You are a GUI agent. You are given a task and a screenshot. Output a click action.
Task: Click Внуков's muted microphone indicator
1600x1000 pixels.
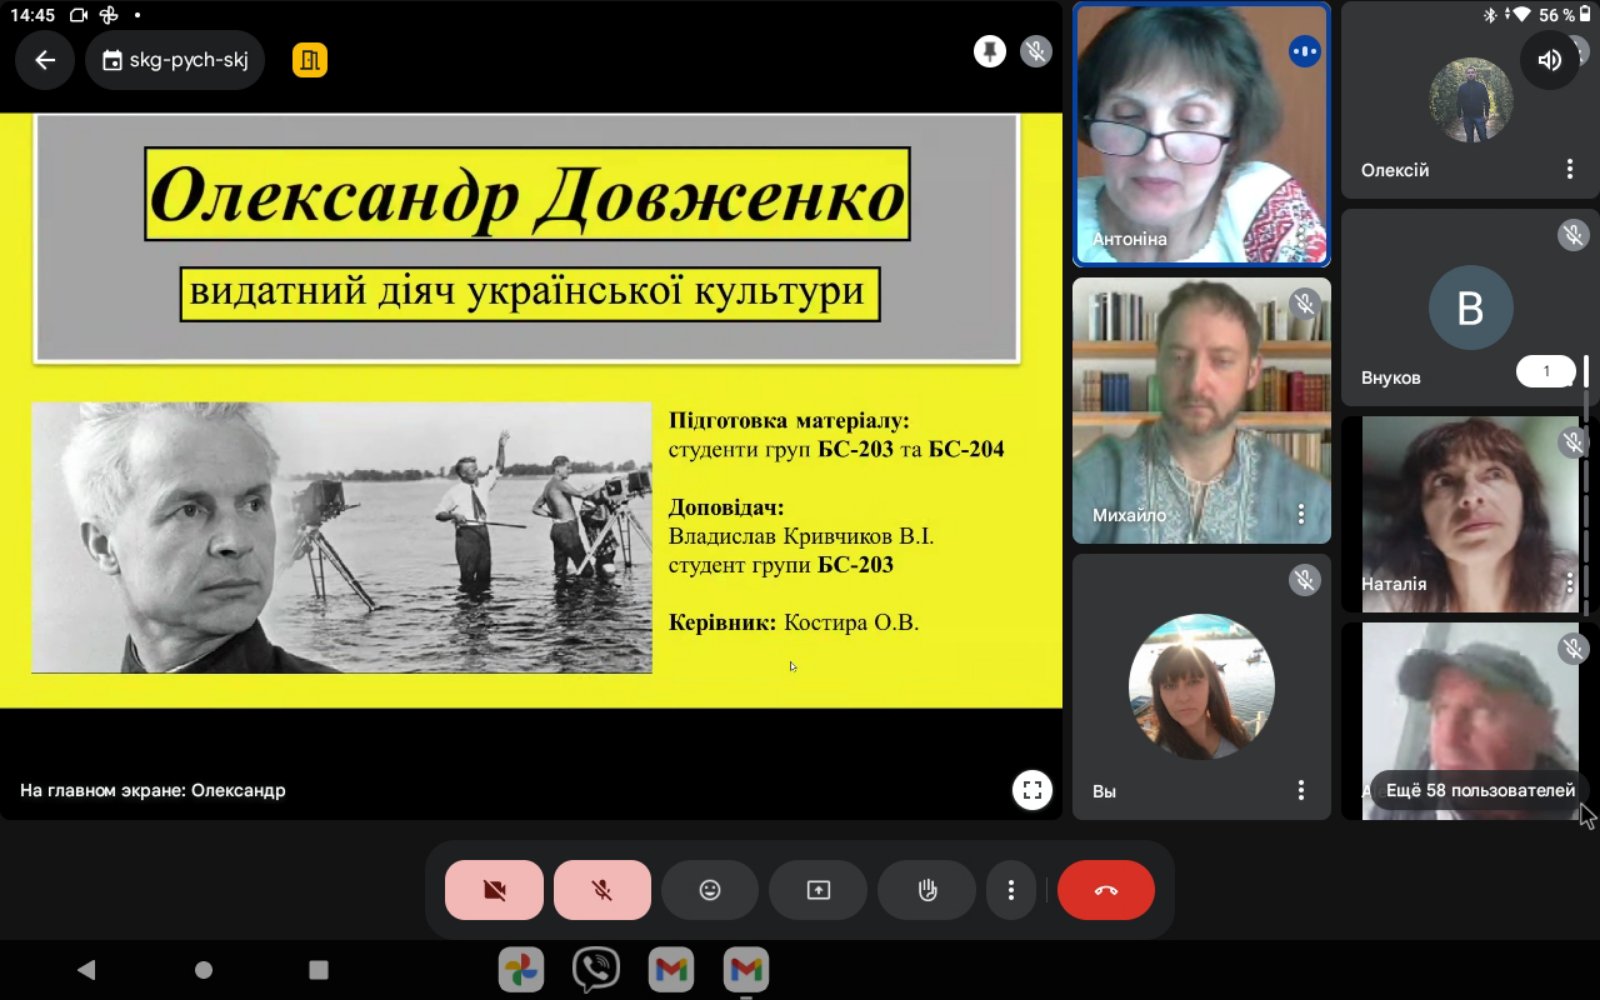(x=1573, y=235)
